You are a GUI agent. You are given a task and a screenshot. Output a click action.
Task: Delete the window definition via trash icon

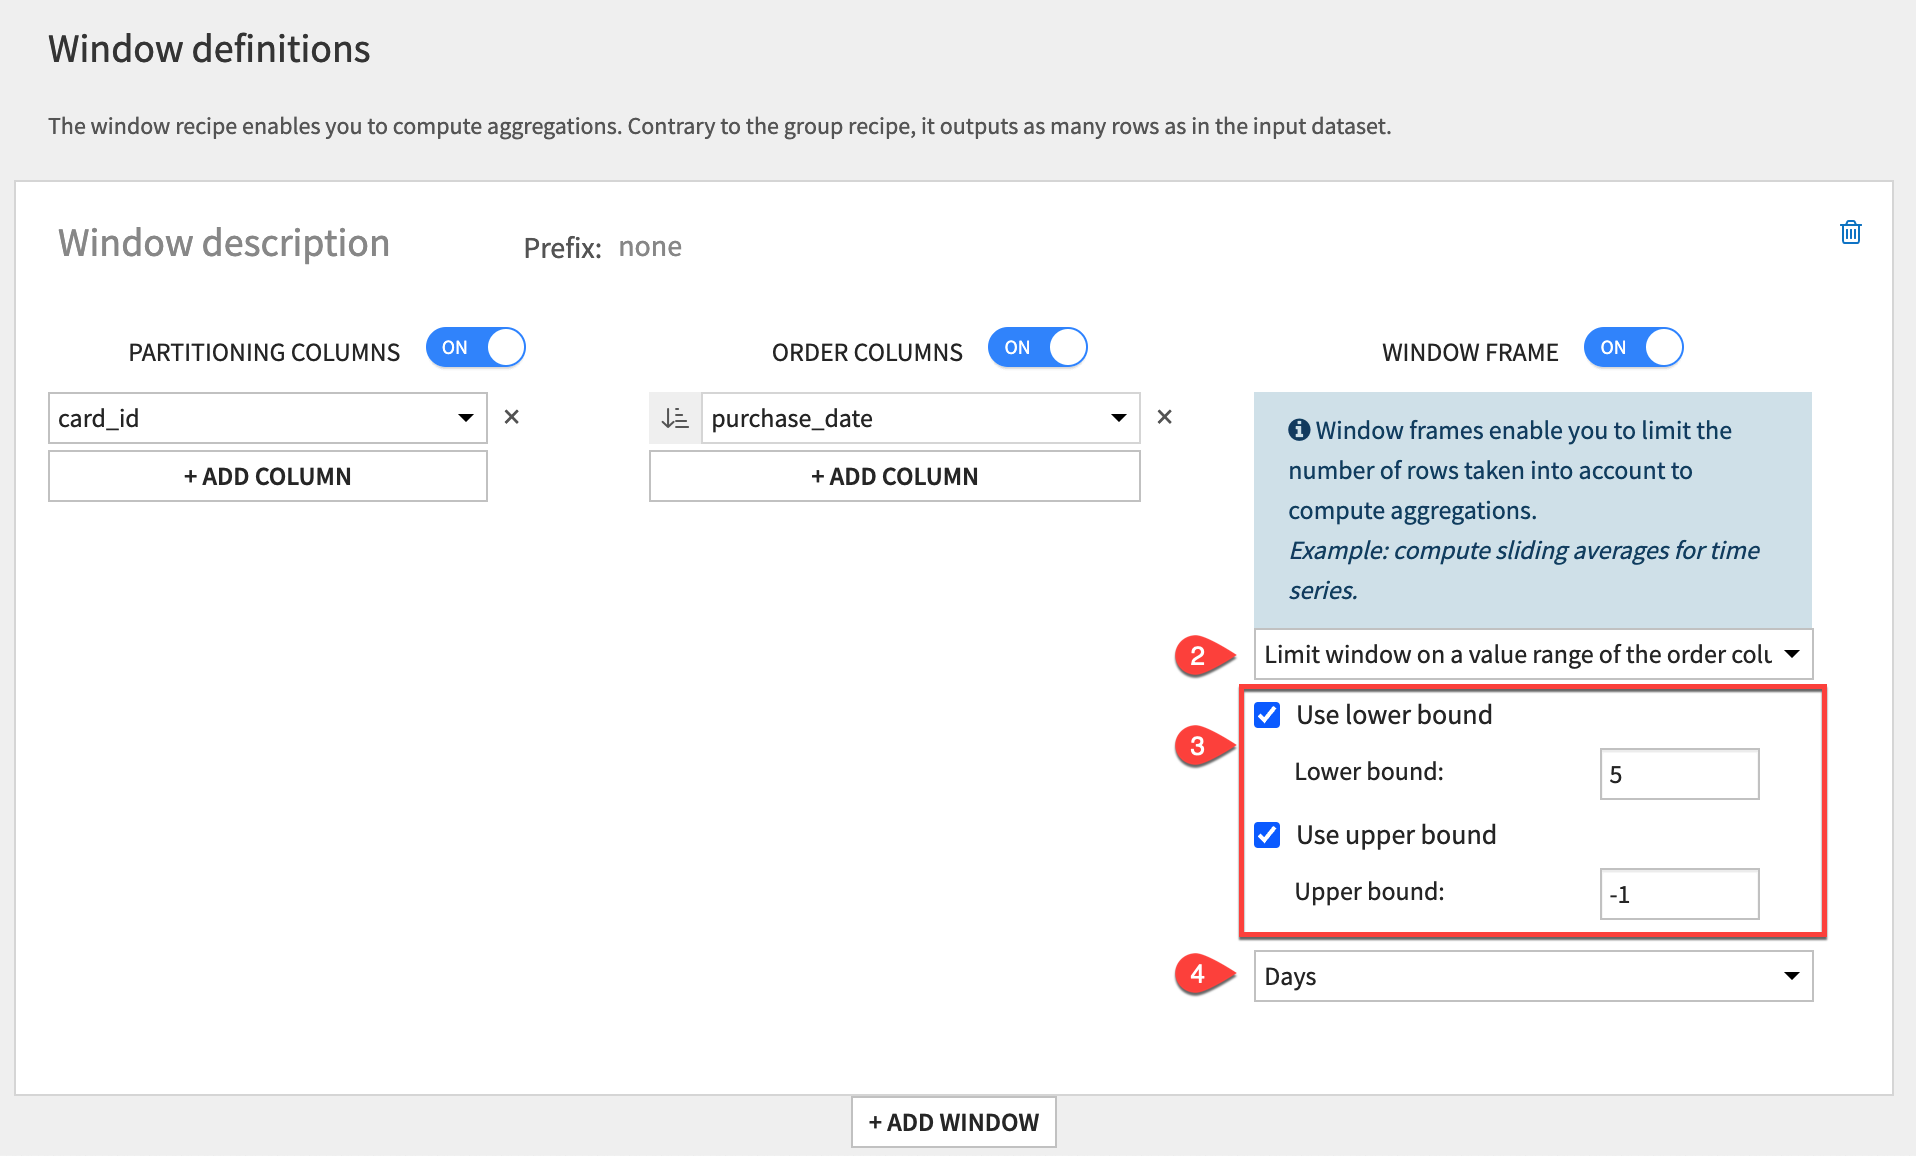[1851, 232]
